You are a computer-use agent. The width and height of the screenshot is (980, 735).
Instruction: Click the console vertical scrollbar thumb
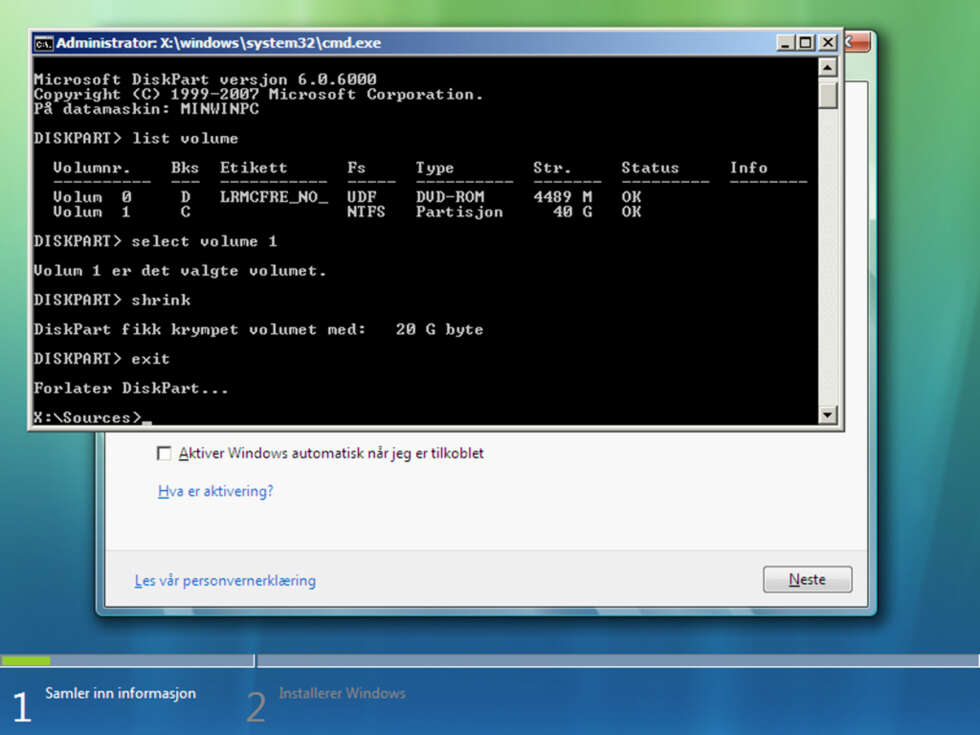pyautogui.click(x=828, y=94)
